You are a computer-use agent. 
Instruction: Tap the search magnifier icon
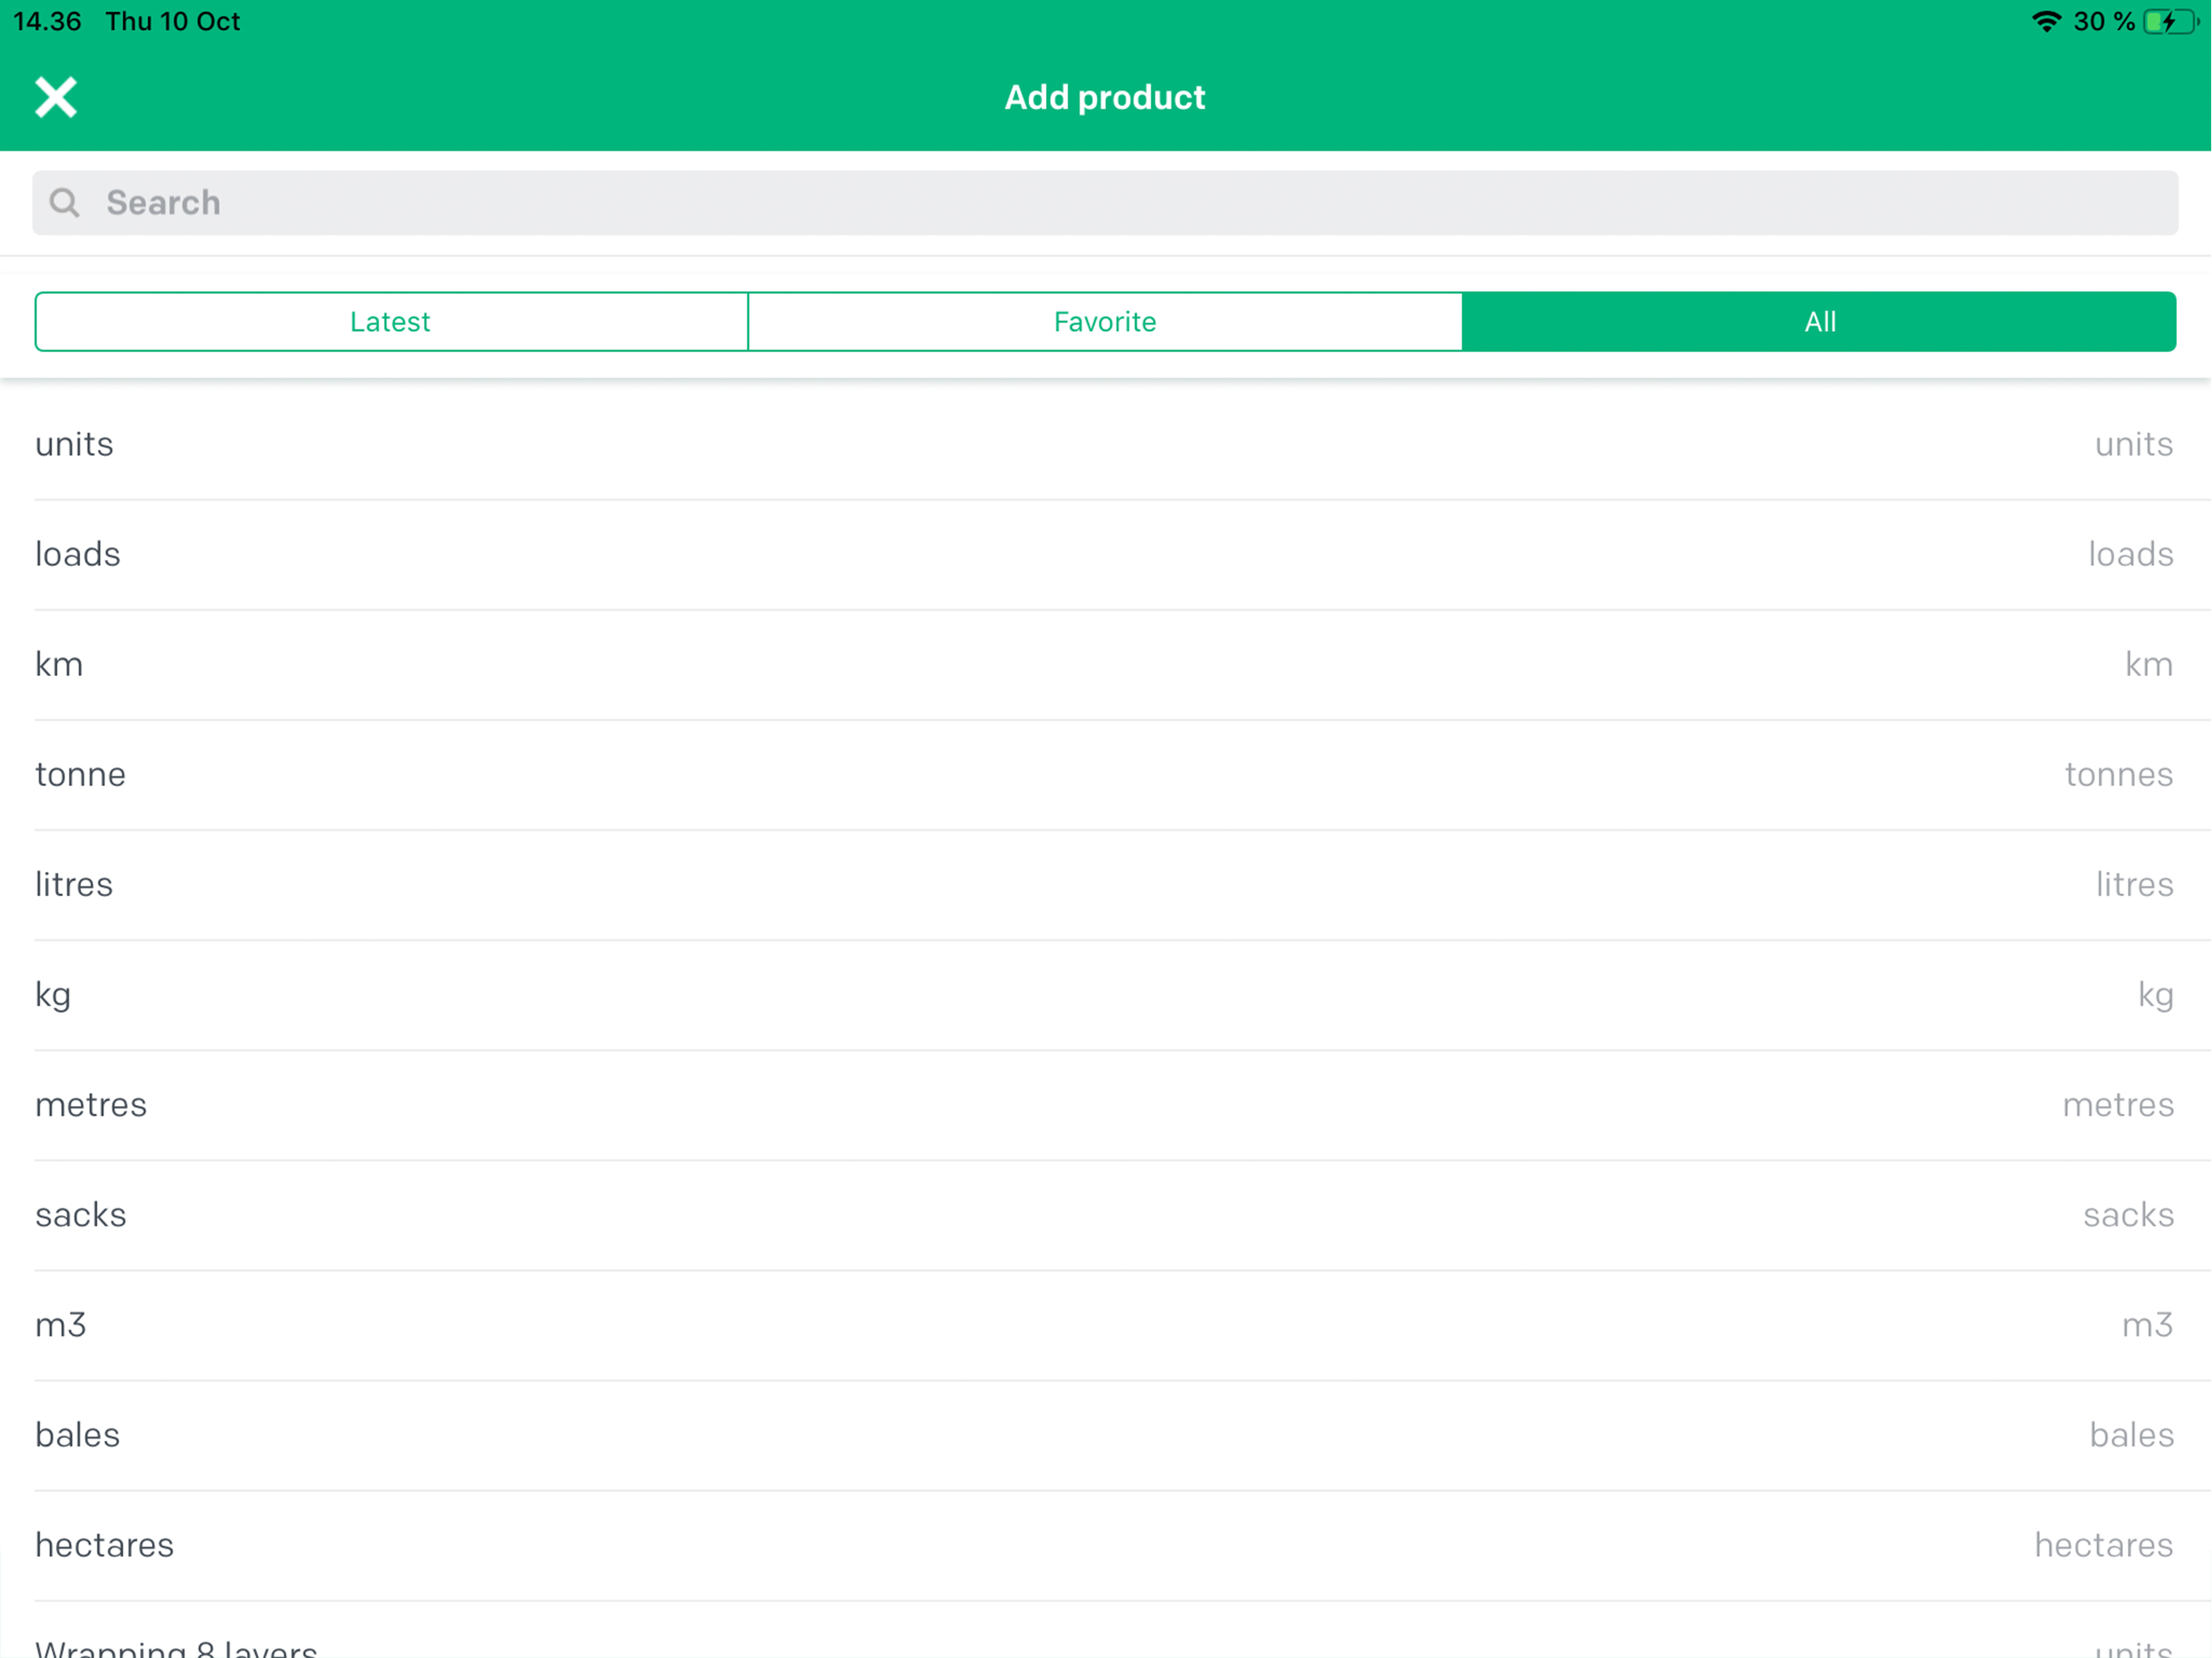(65, 203)
